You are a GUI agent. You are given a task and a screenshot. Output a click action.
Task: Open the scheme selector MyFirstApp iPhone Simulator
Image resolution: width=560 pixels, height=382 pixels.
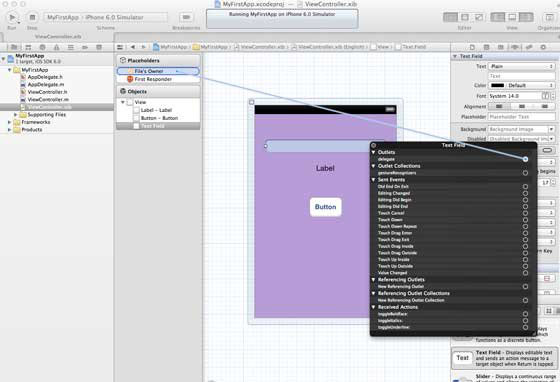tap(105, 17)
